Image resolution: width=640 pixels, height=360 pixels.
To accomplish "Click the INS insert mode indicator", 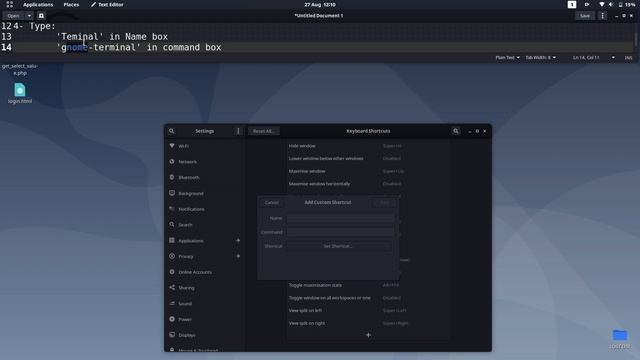I will coord(628,58).
